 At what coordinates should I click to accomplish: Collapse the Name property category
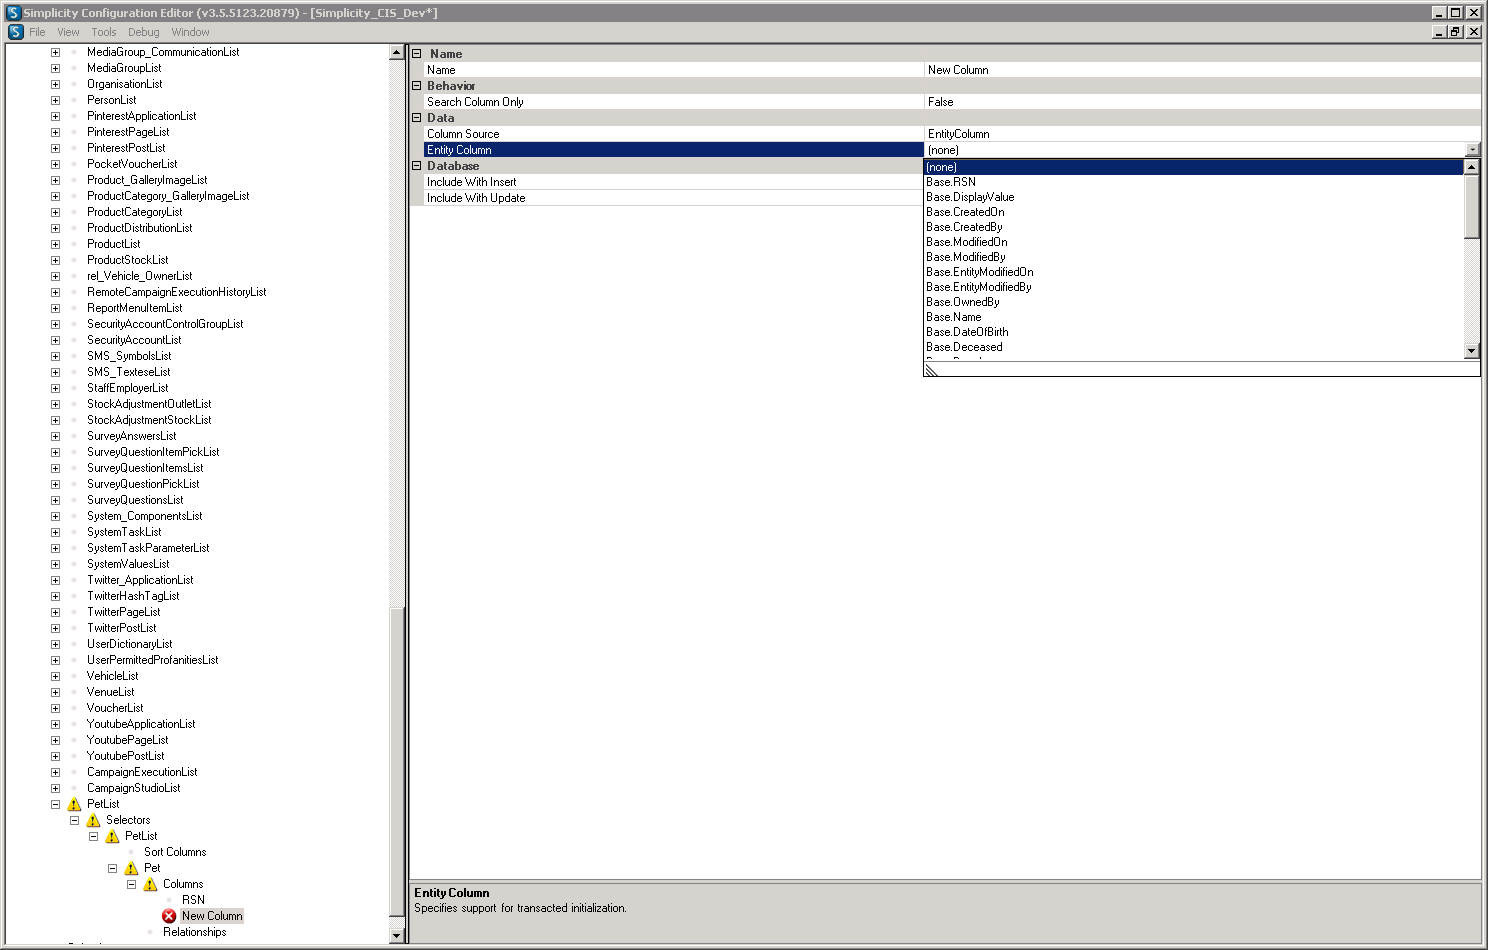click(417, 54)
